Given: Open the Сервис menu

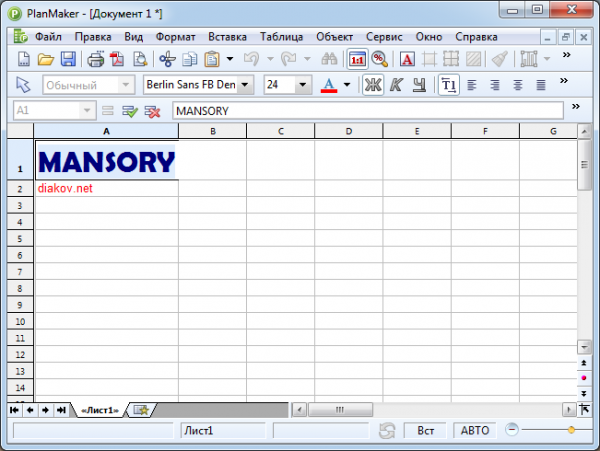Looking at the screenshot, I should [384, 37].
